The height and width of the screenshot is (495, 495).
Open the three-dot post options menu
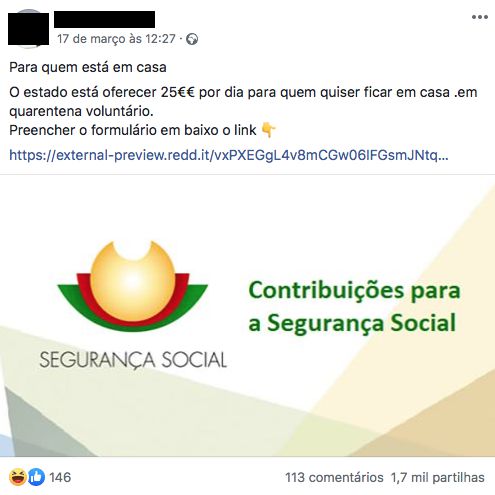pyautogui.click(x=480, y=17)
